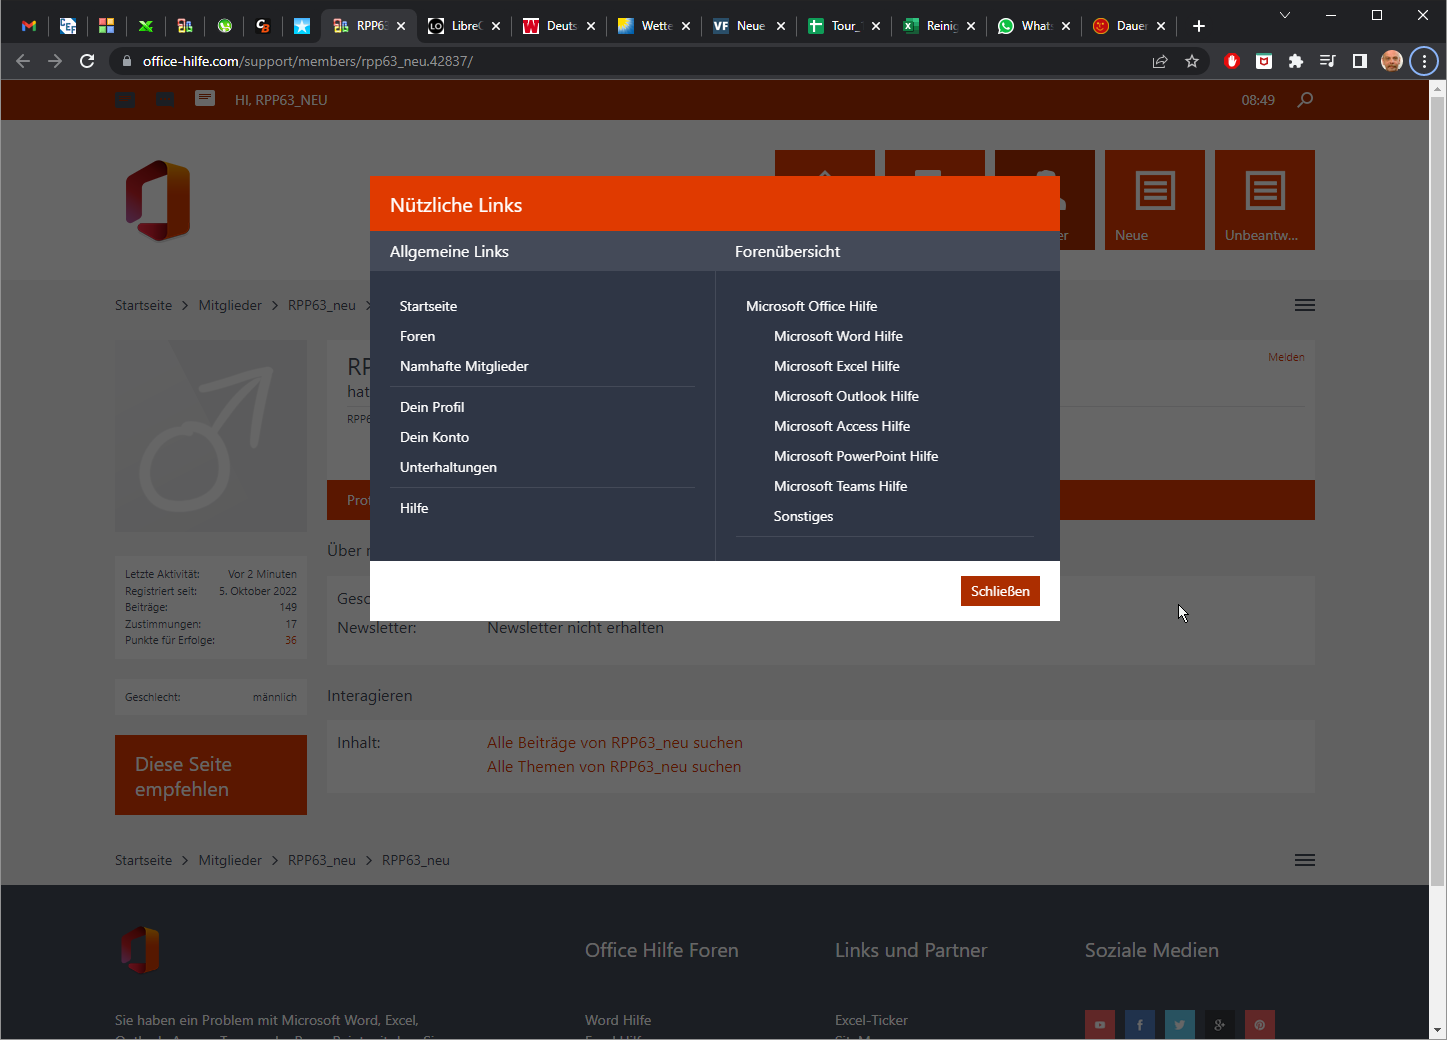
Task: Open tab search dropdown arrow
Action: click(x=1285, y=15)
